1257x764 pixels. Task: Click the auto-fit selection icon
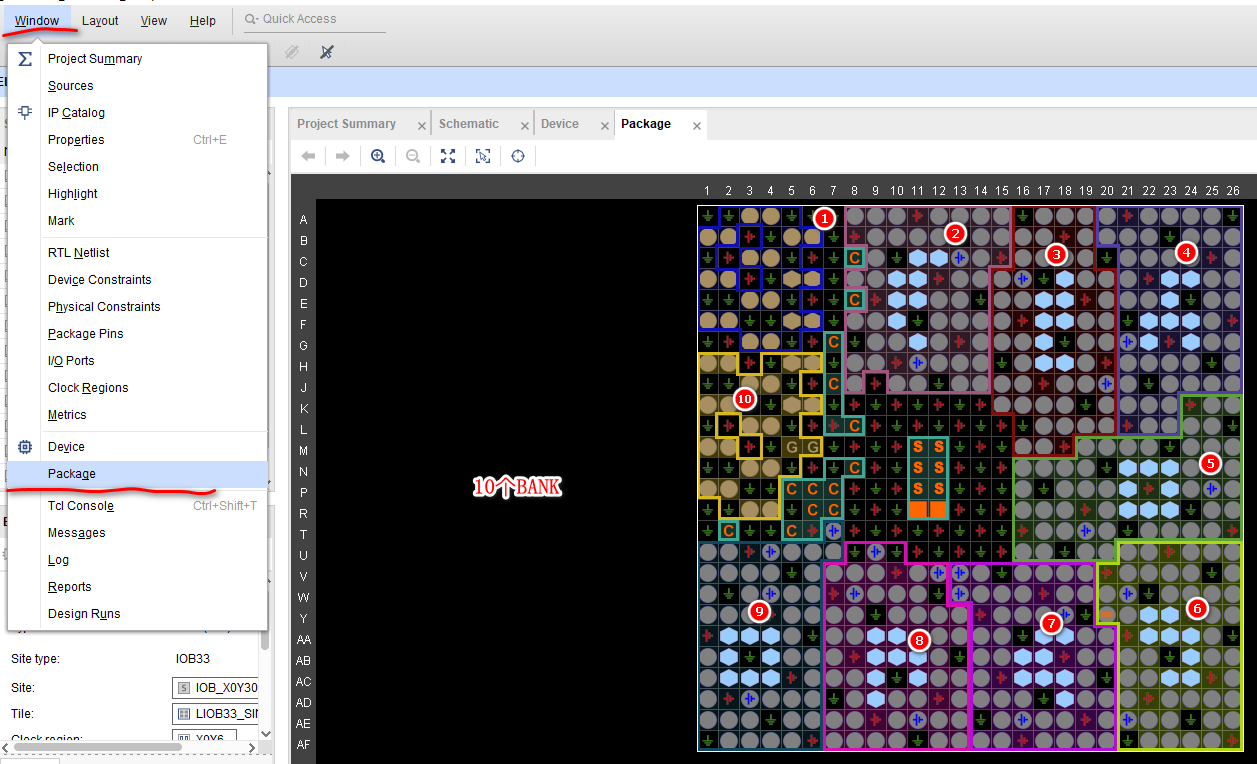pos(483,156)
